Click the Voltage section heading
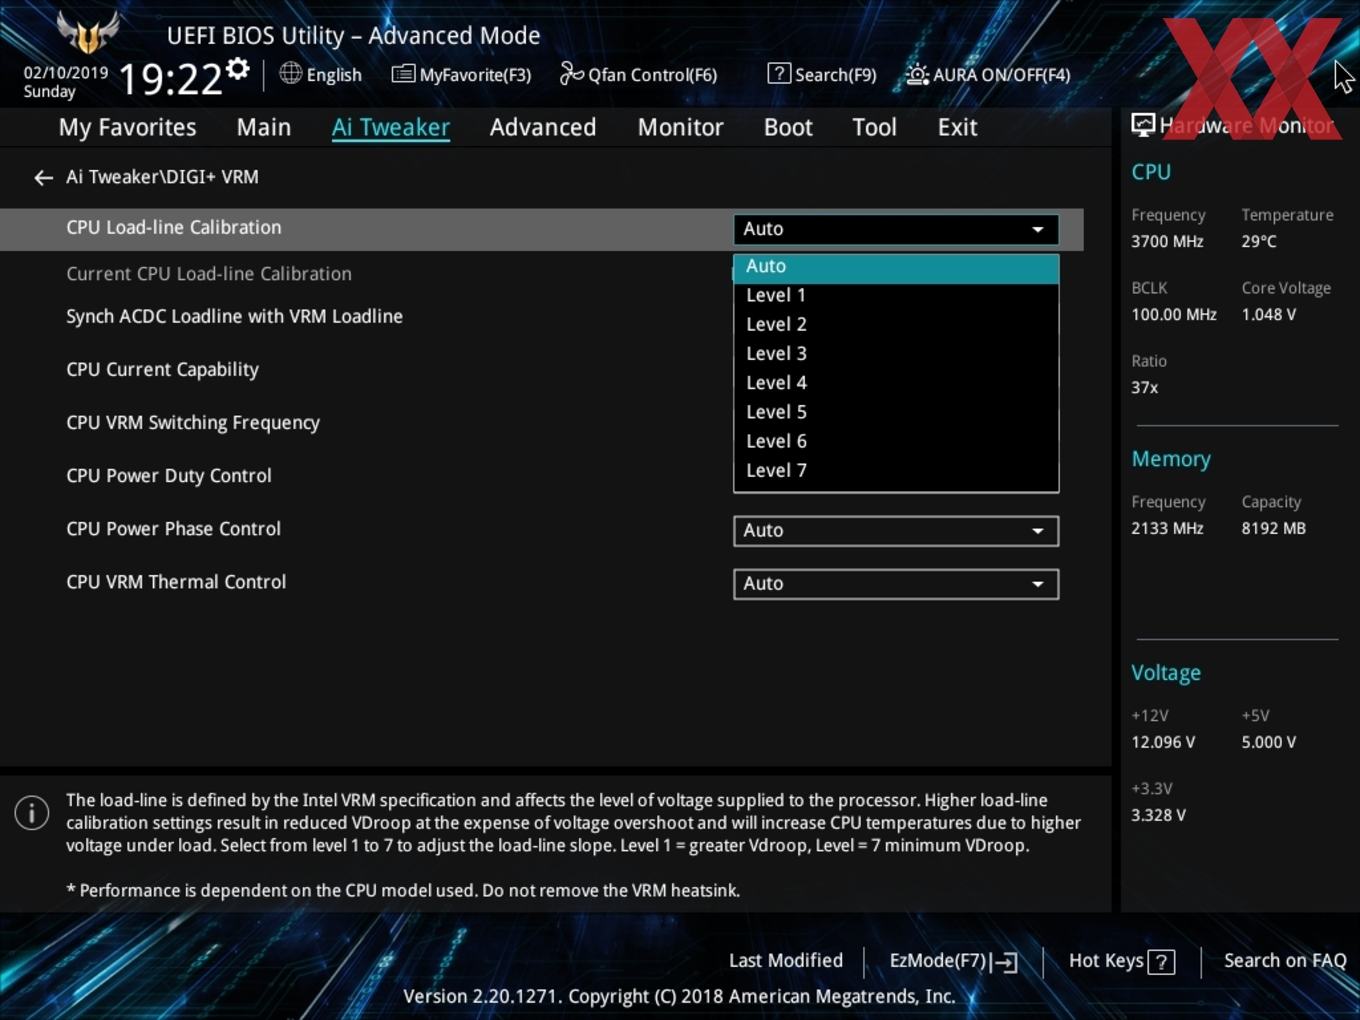The width and height of the screenshot is (1360, 1020). click(x=1166, y=673)
